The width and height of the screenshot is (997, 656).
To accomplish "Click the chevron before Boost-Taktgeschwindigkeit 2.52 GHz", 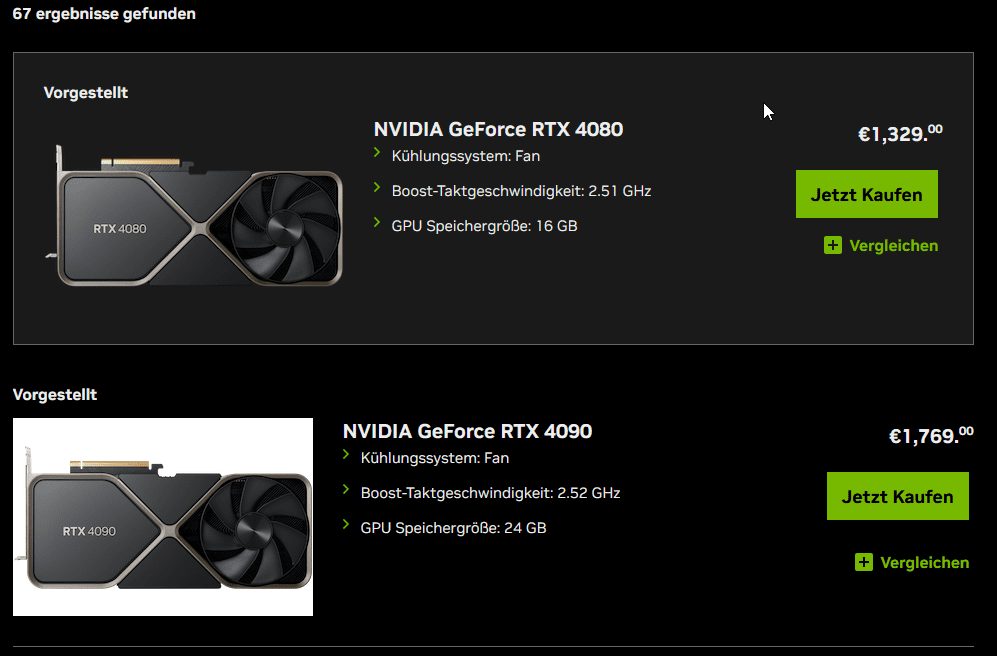I will coord(346,490).
